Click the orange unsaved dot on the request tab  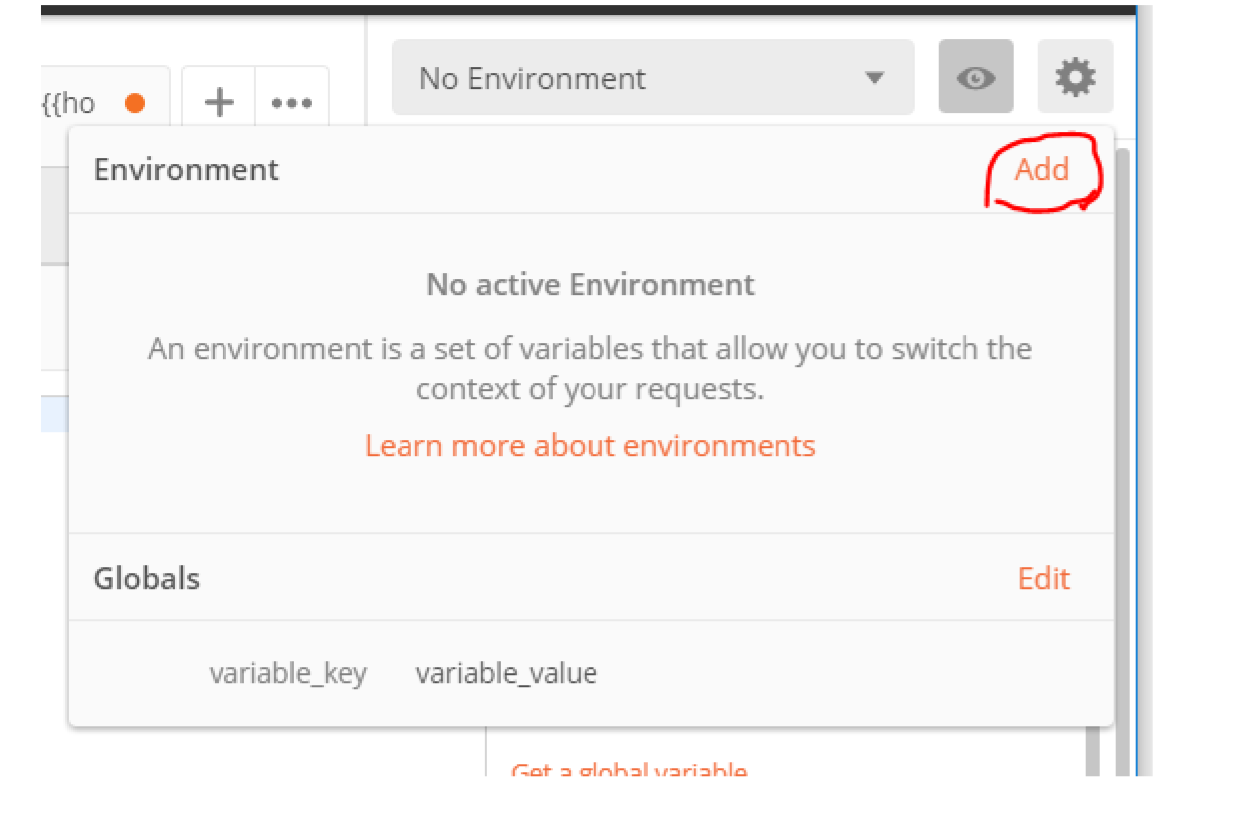pos(135,103)
